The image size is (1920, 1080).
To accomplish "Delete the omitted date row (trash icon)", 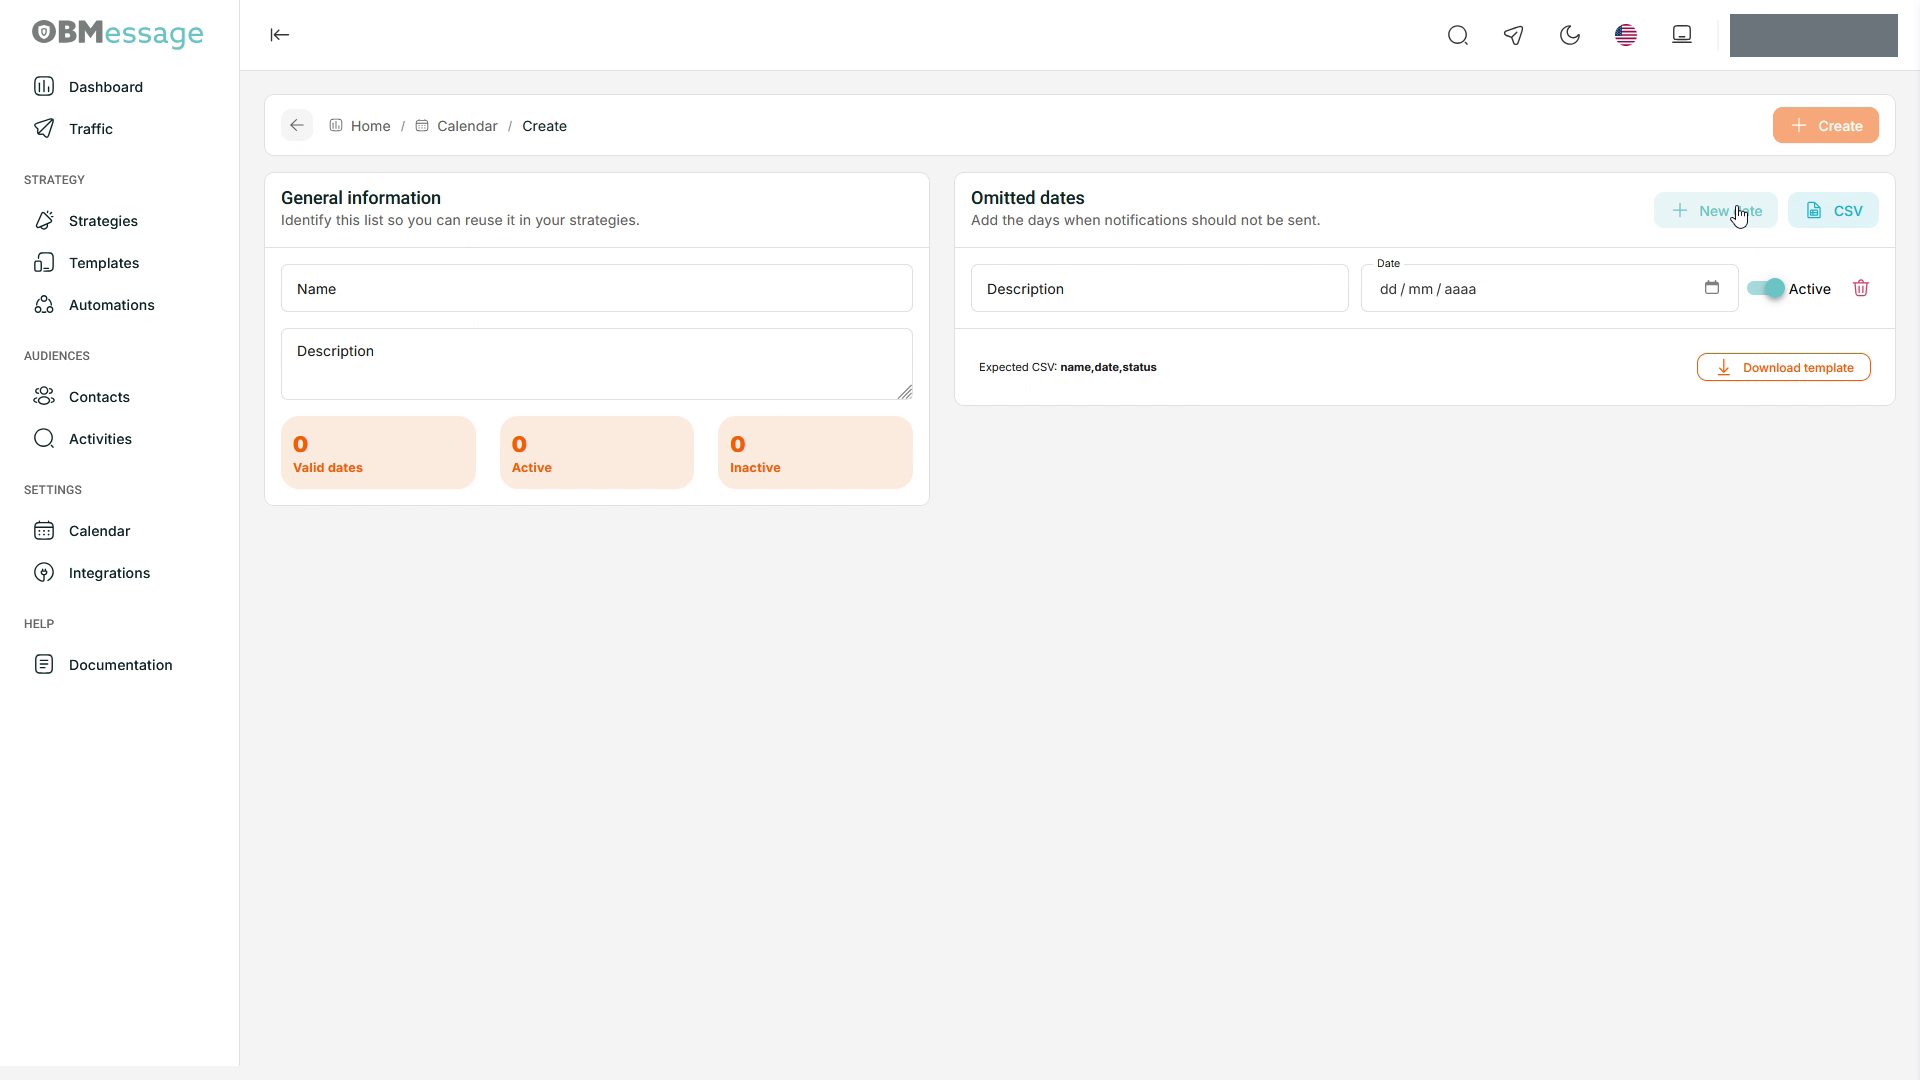I will point(1861,288).
